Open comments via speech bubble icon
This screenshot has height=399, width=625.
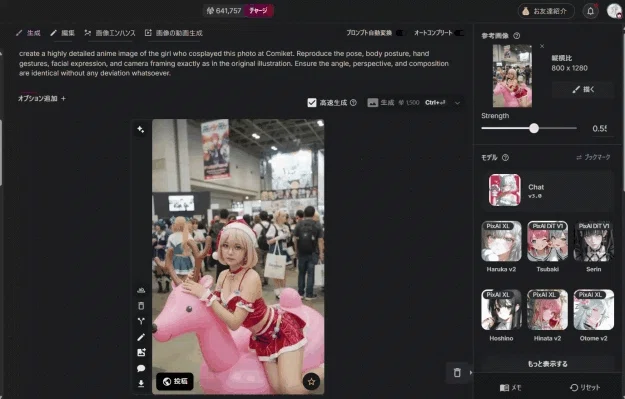click(141, 368)
